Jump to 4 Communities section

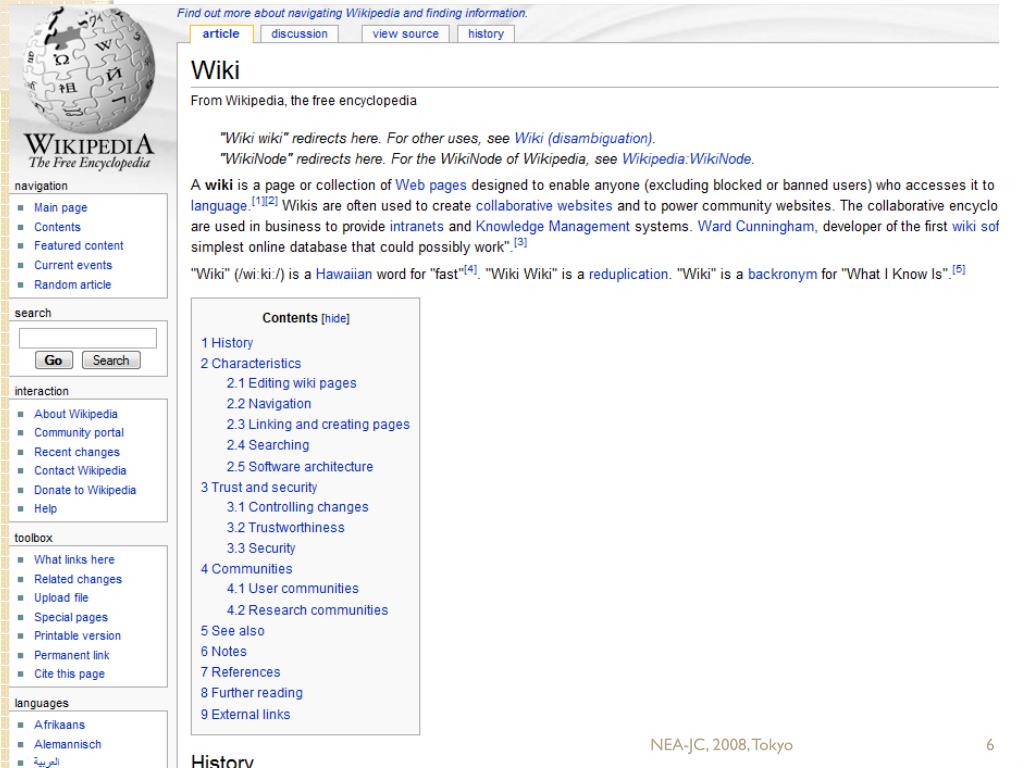tap(246, 569)
